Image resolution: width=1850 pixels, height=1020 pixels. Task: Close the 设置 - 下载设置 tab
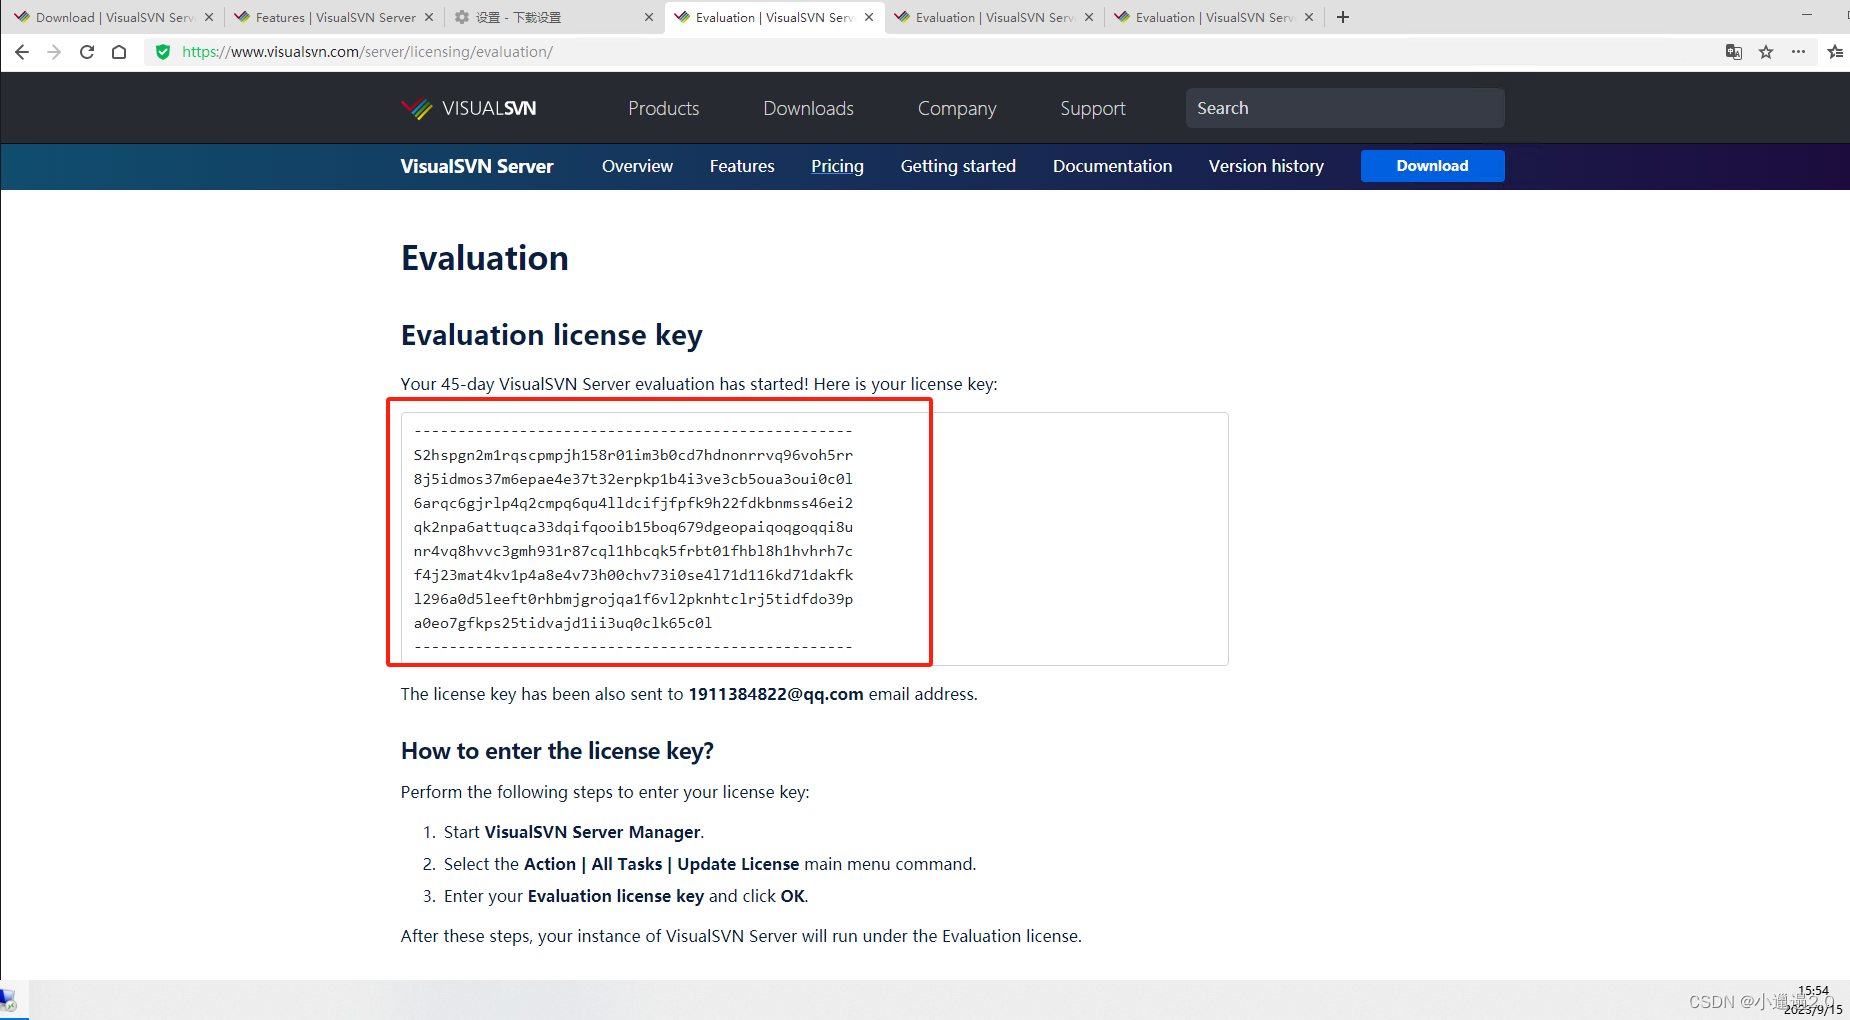pyautogui.click(x=649, y=17)
